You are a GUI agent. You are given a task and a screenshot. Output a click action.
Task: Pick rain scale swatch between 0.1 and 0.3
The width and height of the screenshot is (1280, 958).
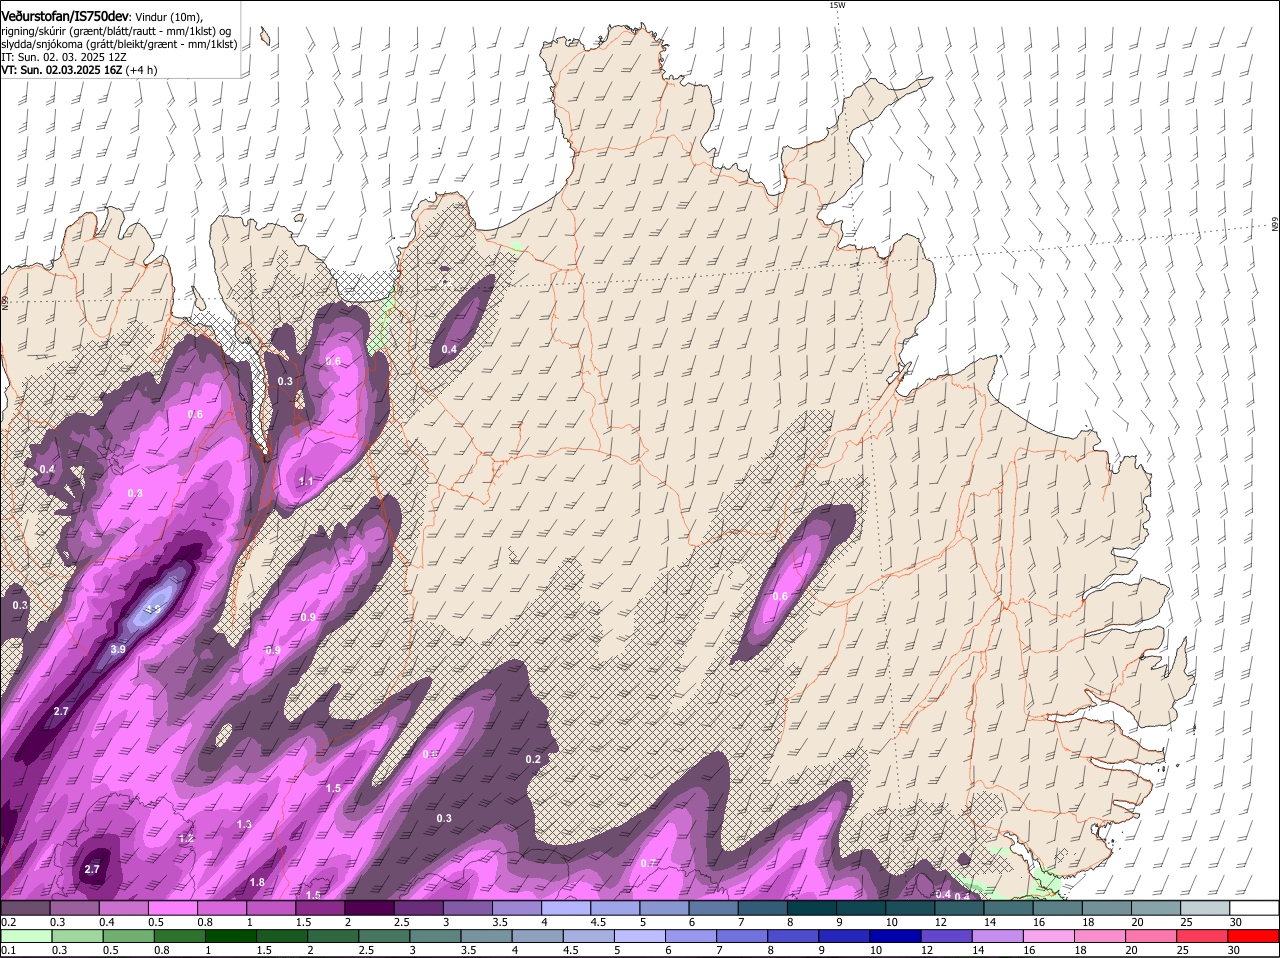(25, 936)
